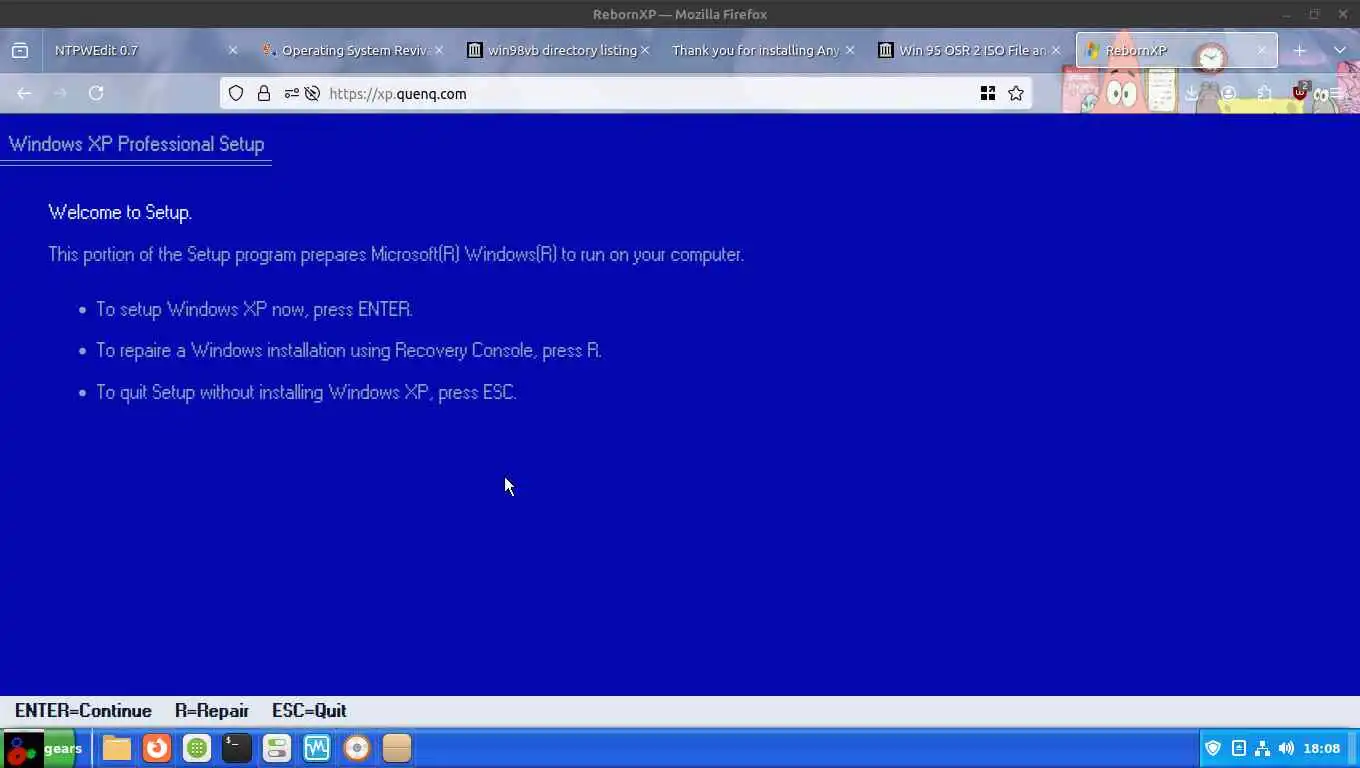Open the green app grid launcher icon
1360x768 pixels.
[197, 748]
